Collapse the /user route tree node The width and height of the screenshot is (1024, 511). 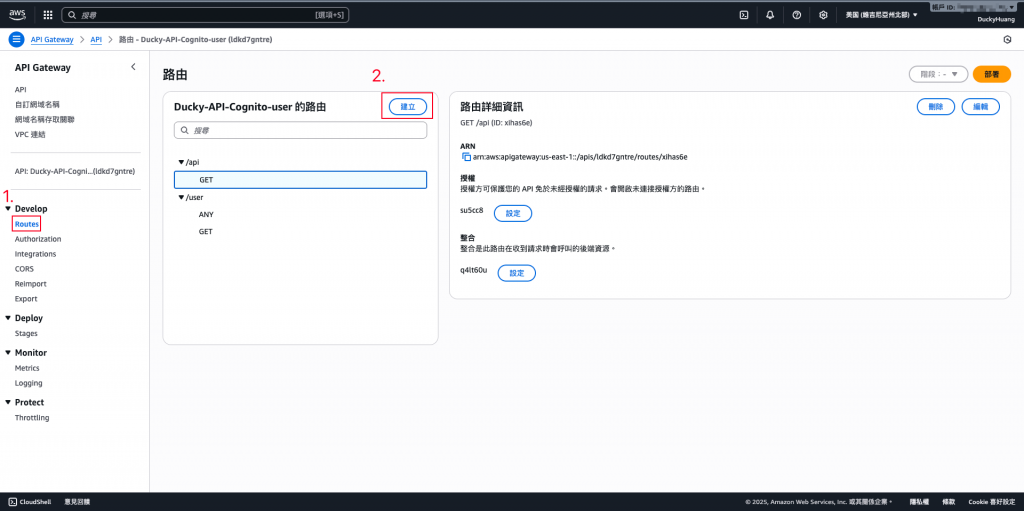(x=181, y=197)
